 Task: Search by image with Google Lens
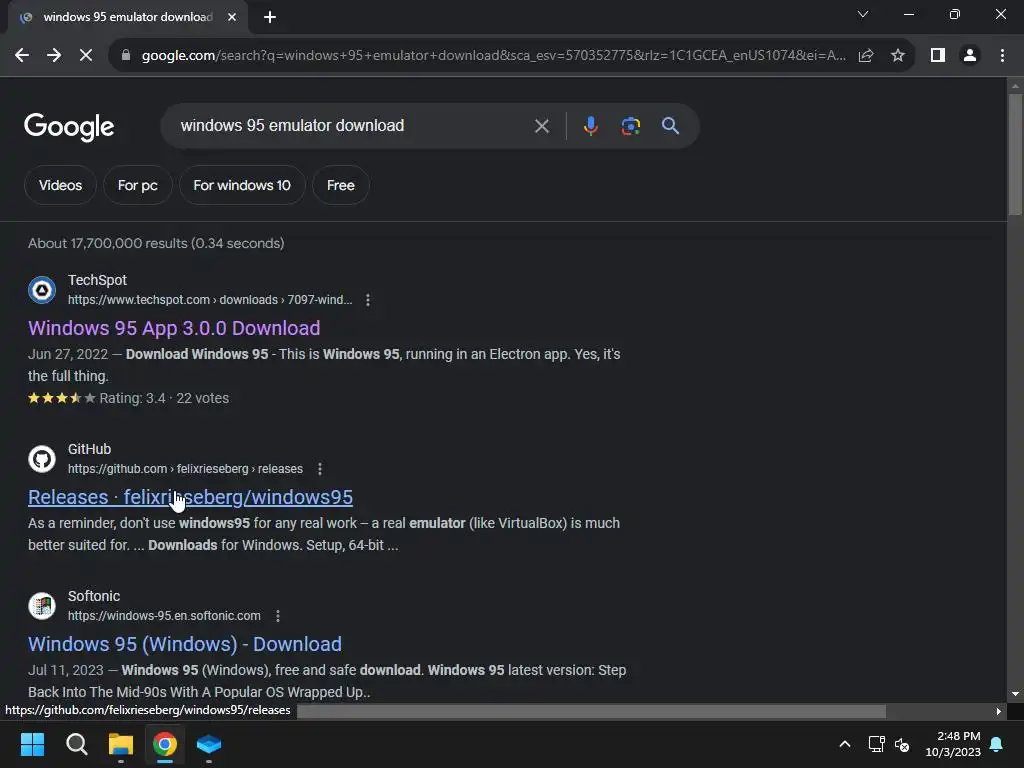[631, 125]
